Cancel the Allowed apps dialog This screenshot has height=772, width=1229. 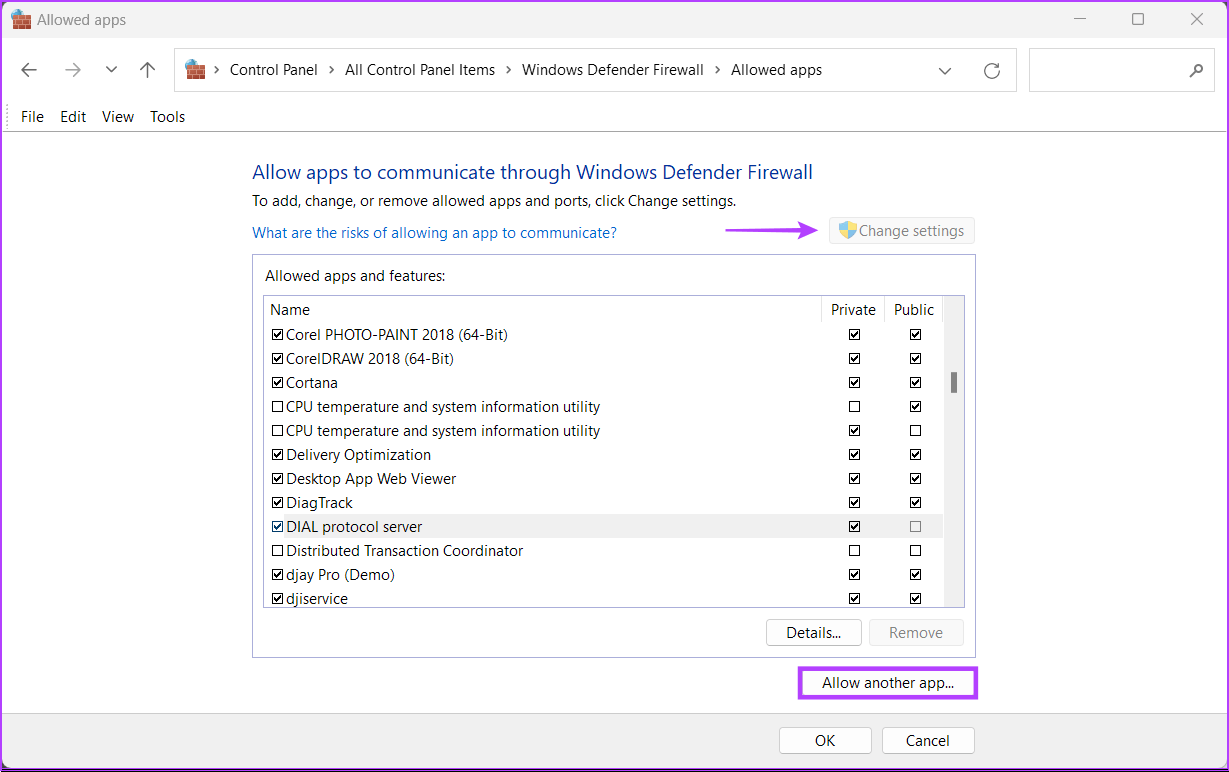point(928,741)
